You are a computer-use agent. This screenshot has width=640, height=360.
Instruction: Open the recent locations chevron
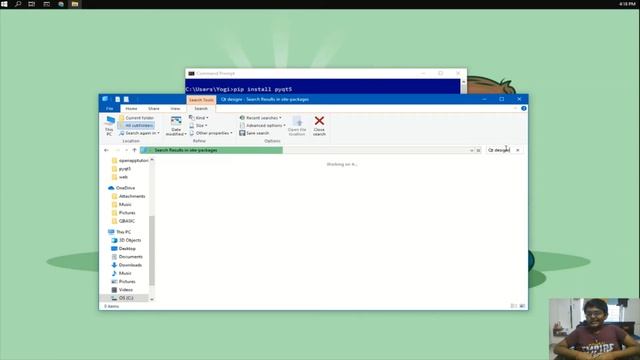126,150
